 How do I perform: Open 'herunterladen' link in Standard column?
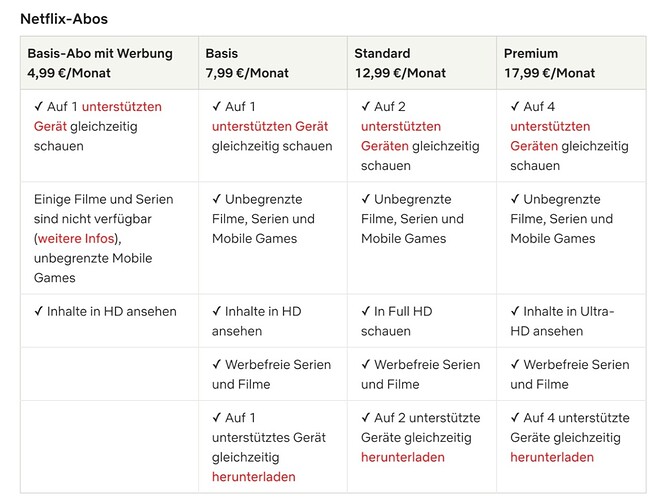[x=403, y=457]
